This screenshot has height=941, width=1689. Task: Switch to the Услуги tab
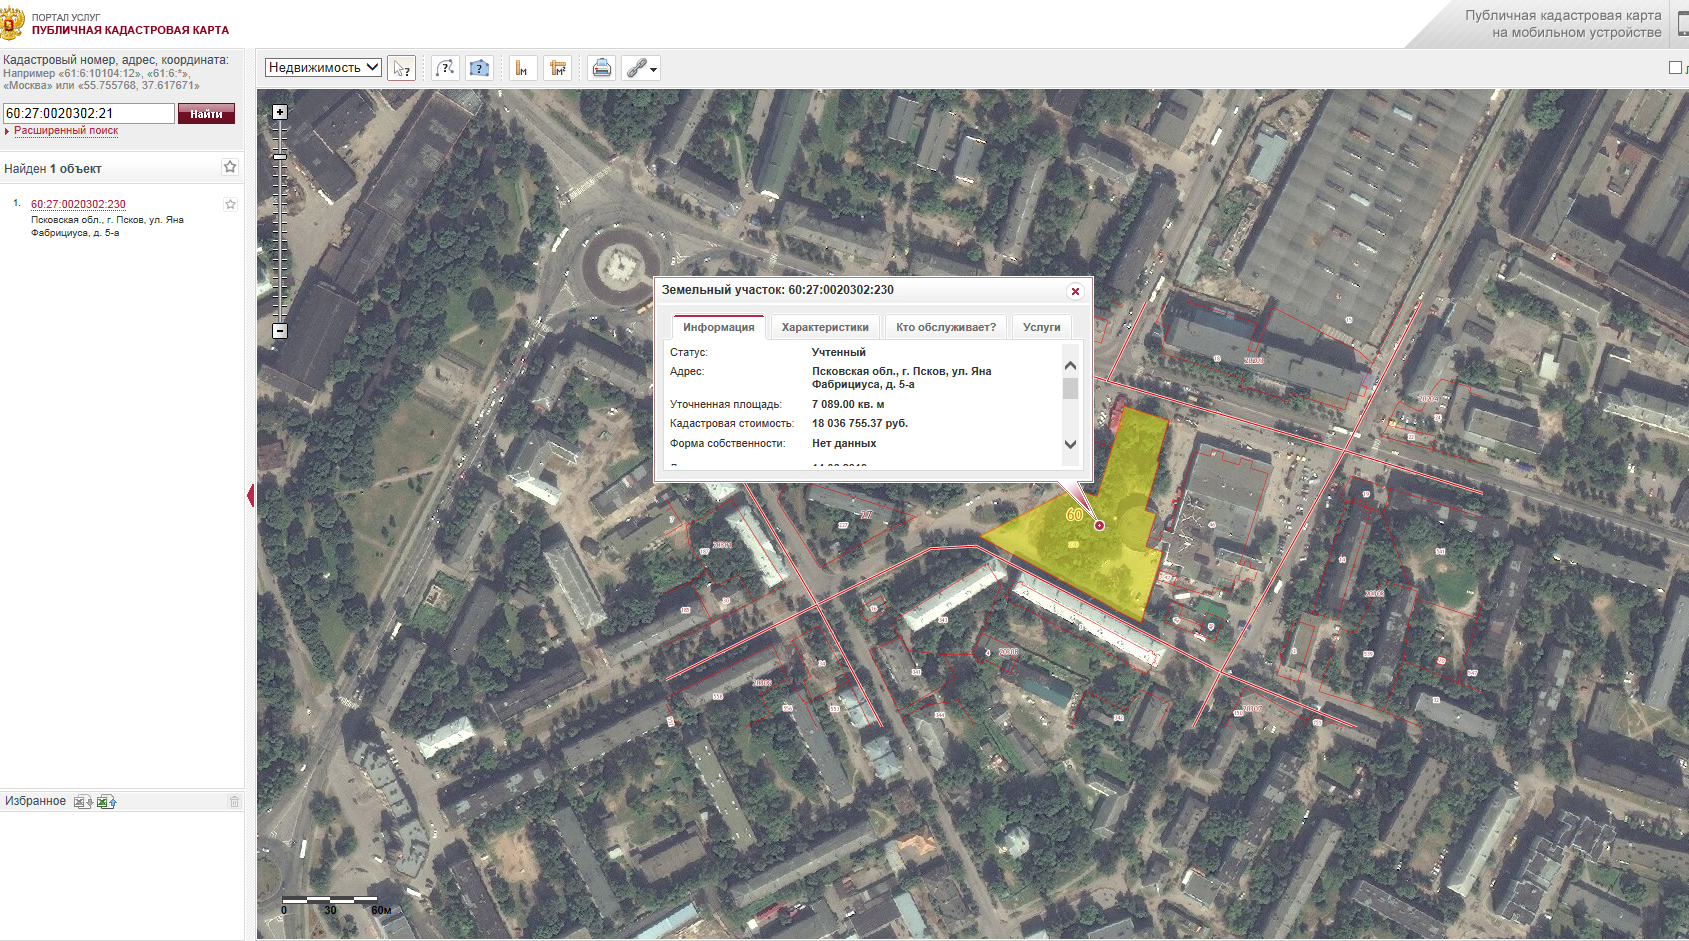click(1042, 327)
